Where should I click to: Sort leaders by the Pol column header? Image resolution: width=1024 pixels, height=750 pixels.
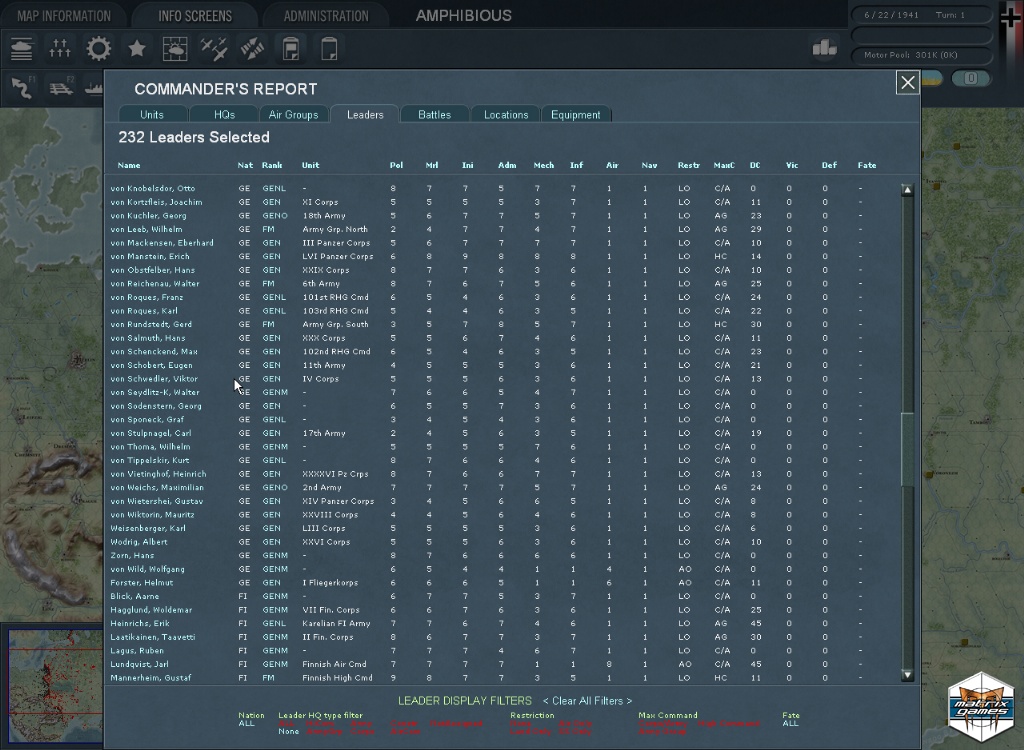(x=396, y=165)
